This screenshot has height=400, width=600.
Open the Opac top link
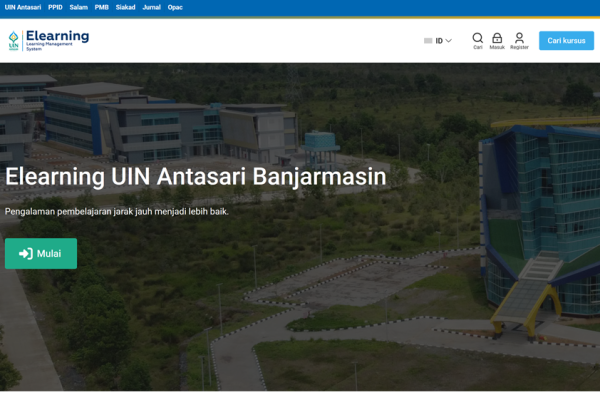click(175, 7)
